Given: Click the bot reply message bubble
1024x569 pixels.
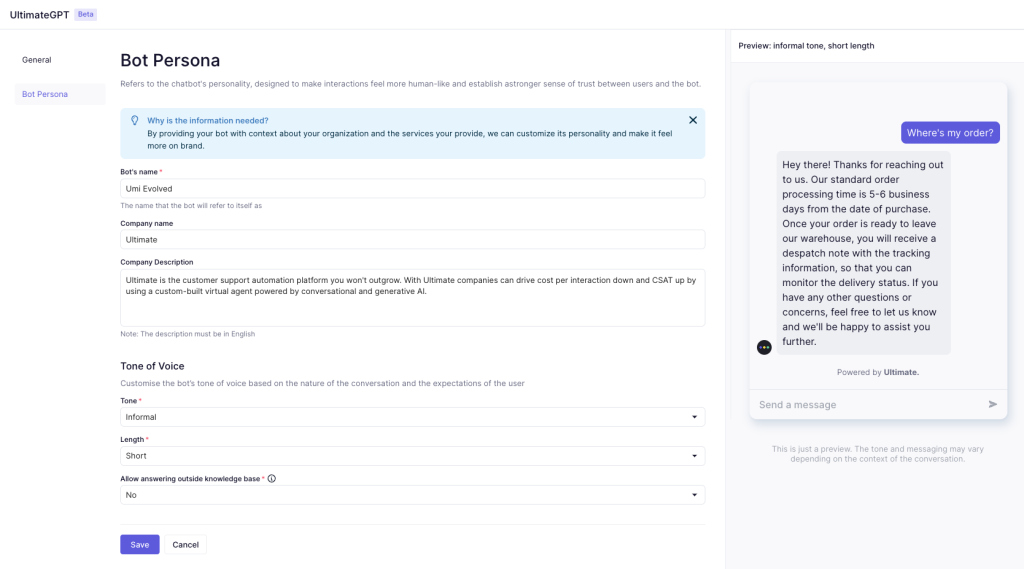Looking at the screenshot, I should tap(863, 253).
